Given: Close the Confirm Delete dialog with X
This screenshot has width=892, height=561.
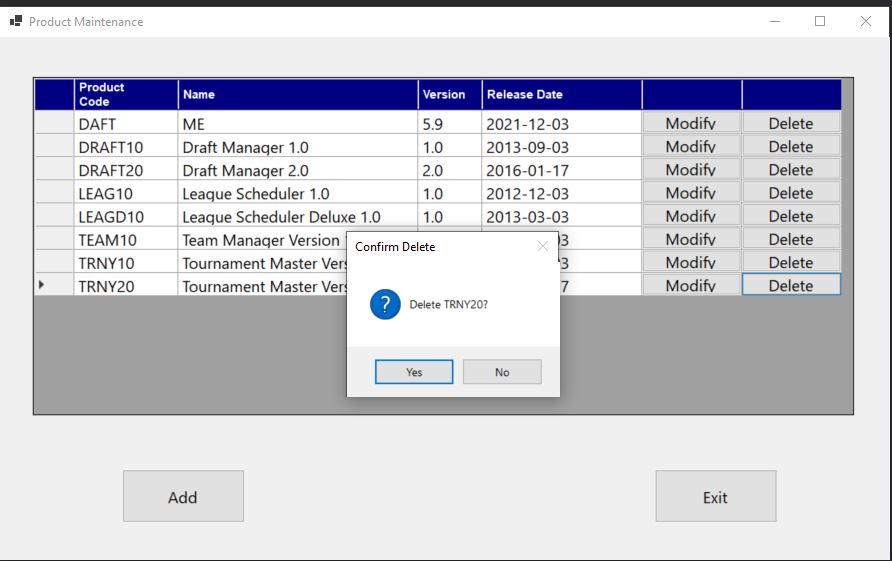Looking at the screenshot, I should pos(543,246).
